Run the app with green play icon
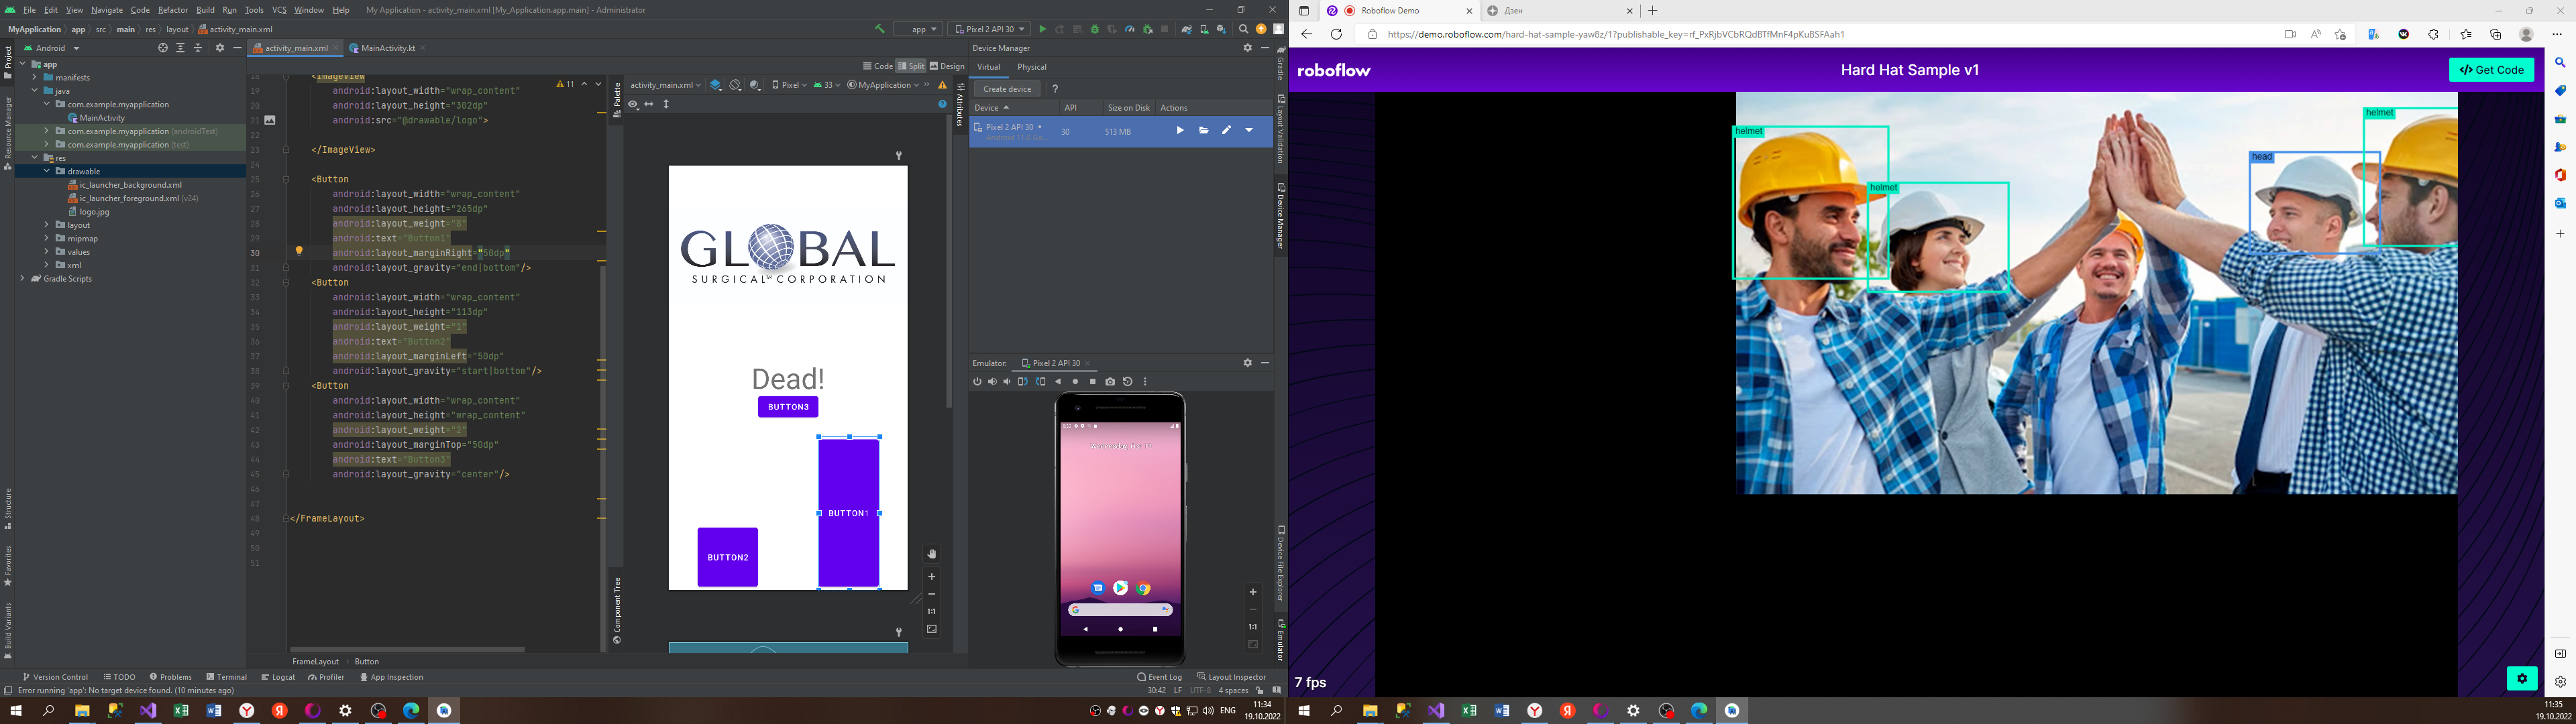Image resolution: width=2576 pixels, height=724 pixels. (1043, 29)
